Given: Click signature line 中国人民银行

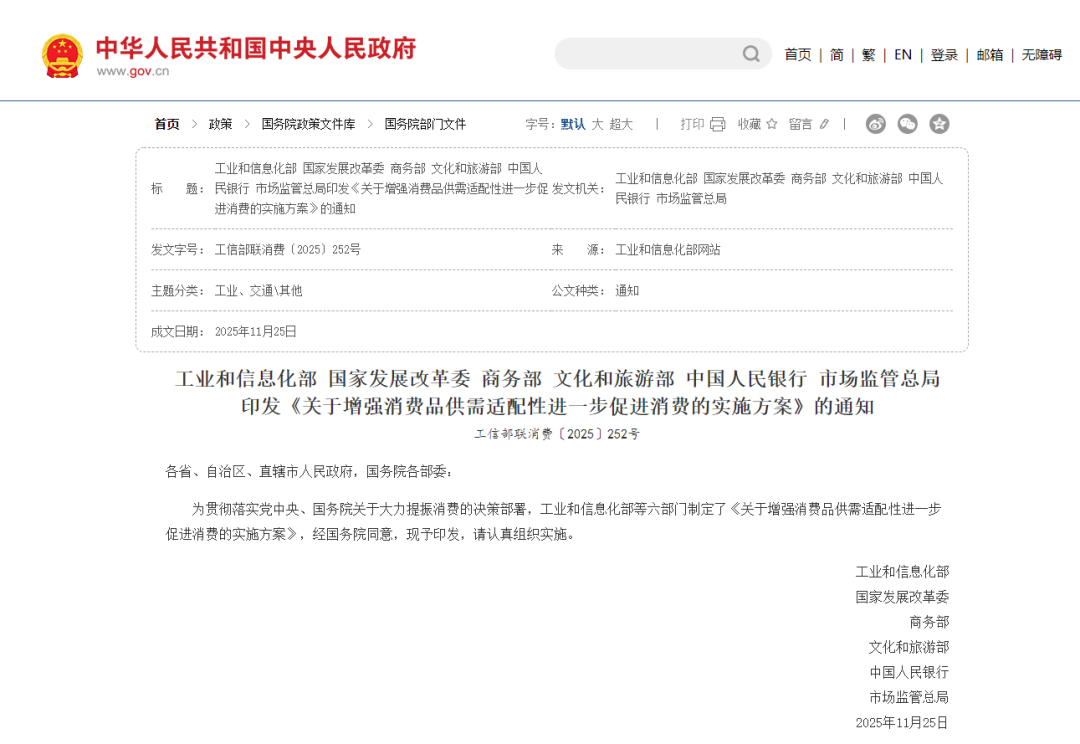Looking at the screenshot, I should (909, 672).
